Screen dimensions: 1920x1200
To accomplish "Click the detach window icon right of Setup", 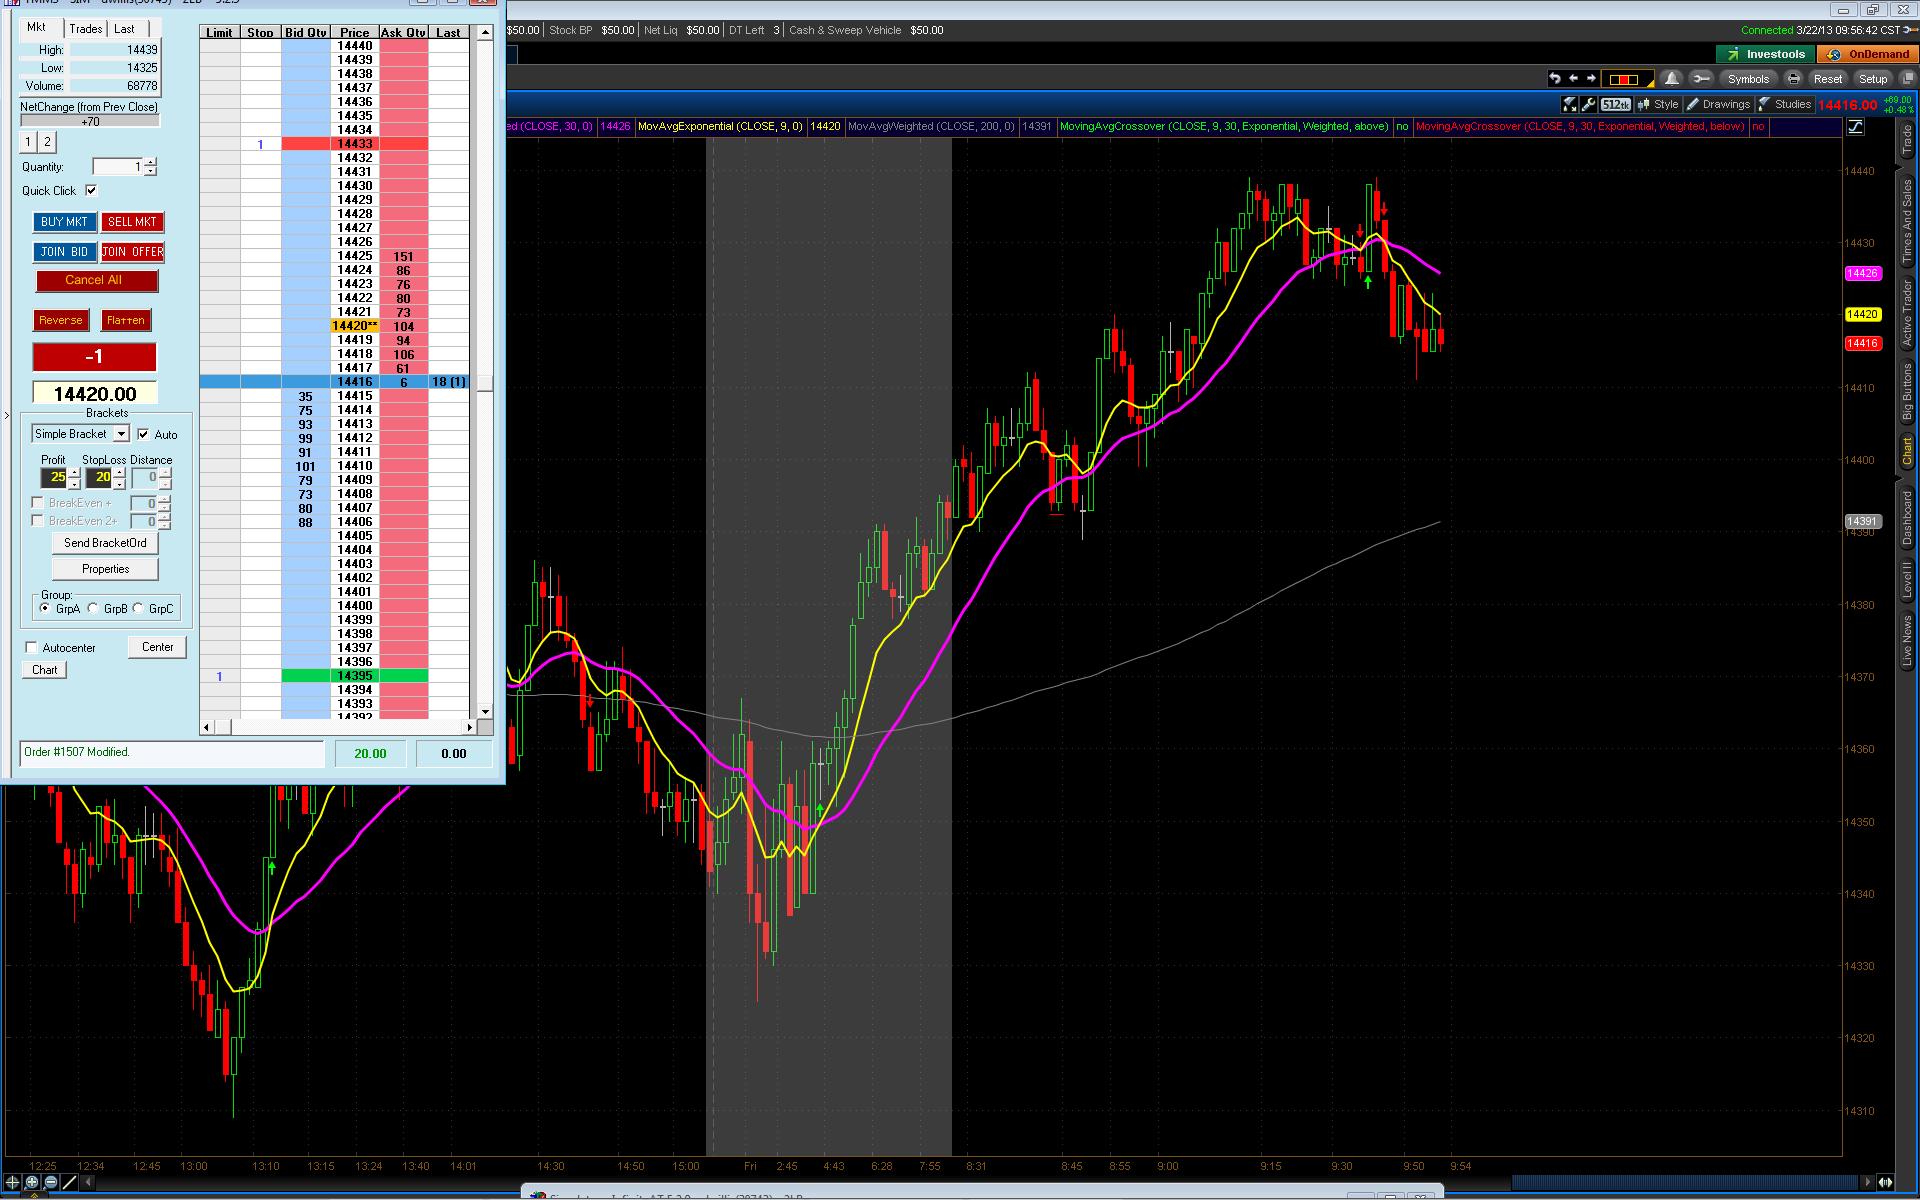I will [1908, 79].
